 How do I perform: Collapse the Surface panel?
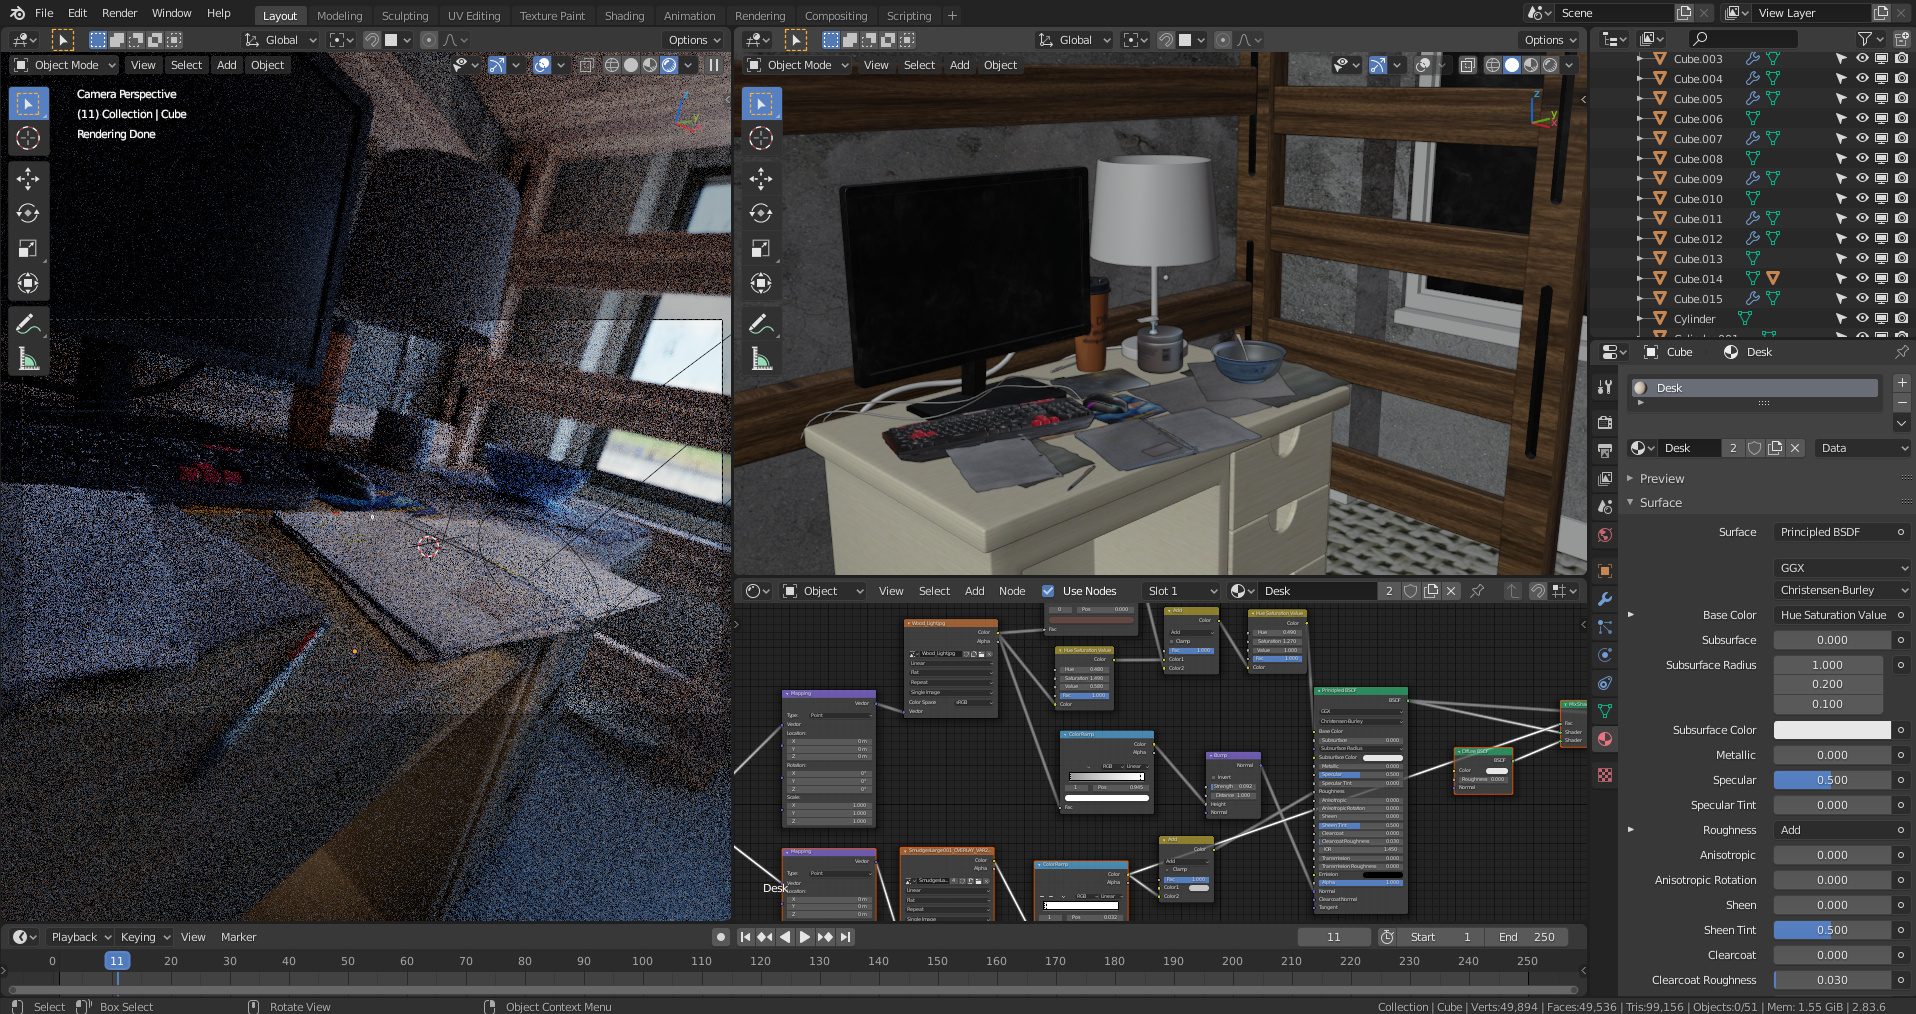1660,503
